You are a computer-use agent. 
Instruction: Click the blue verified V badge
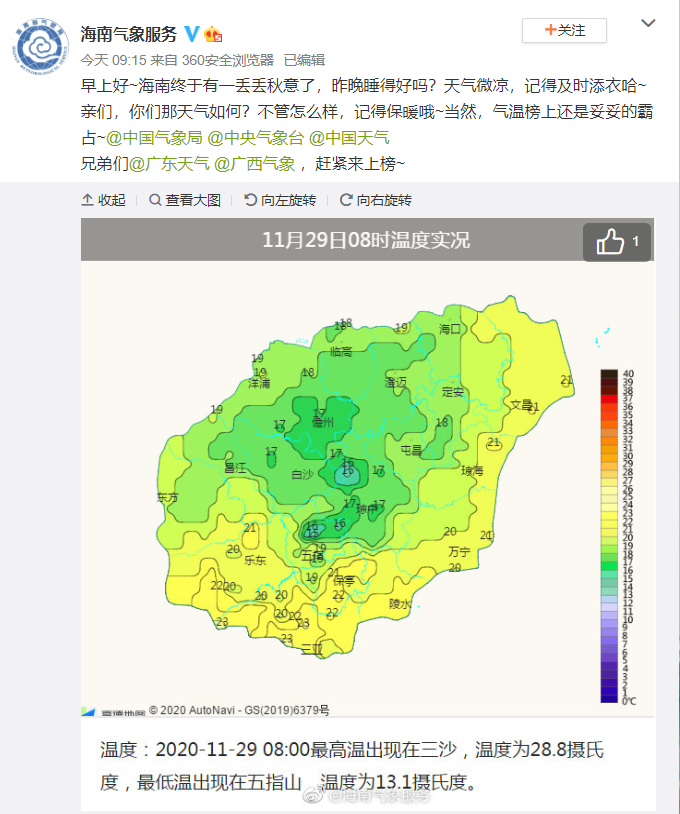tap(192, 33)
